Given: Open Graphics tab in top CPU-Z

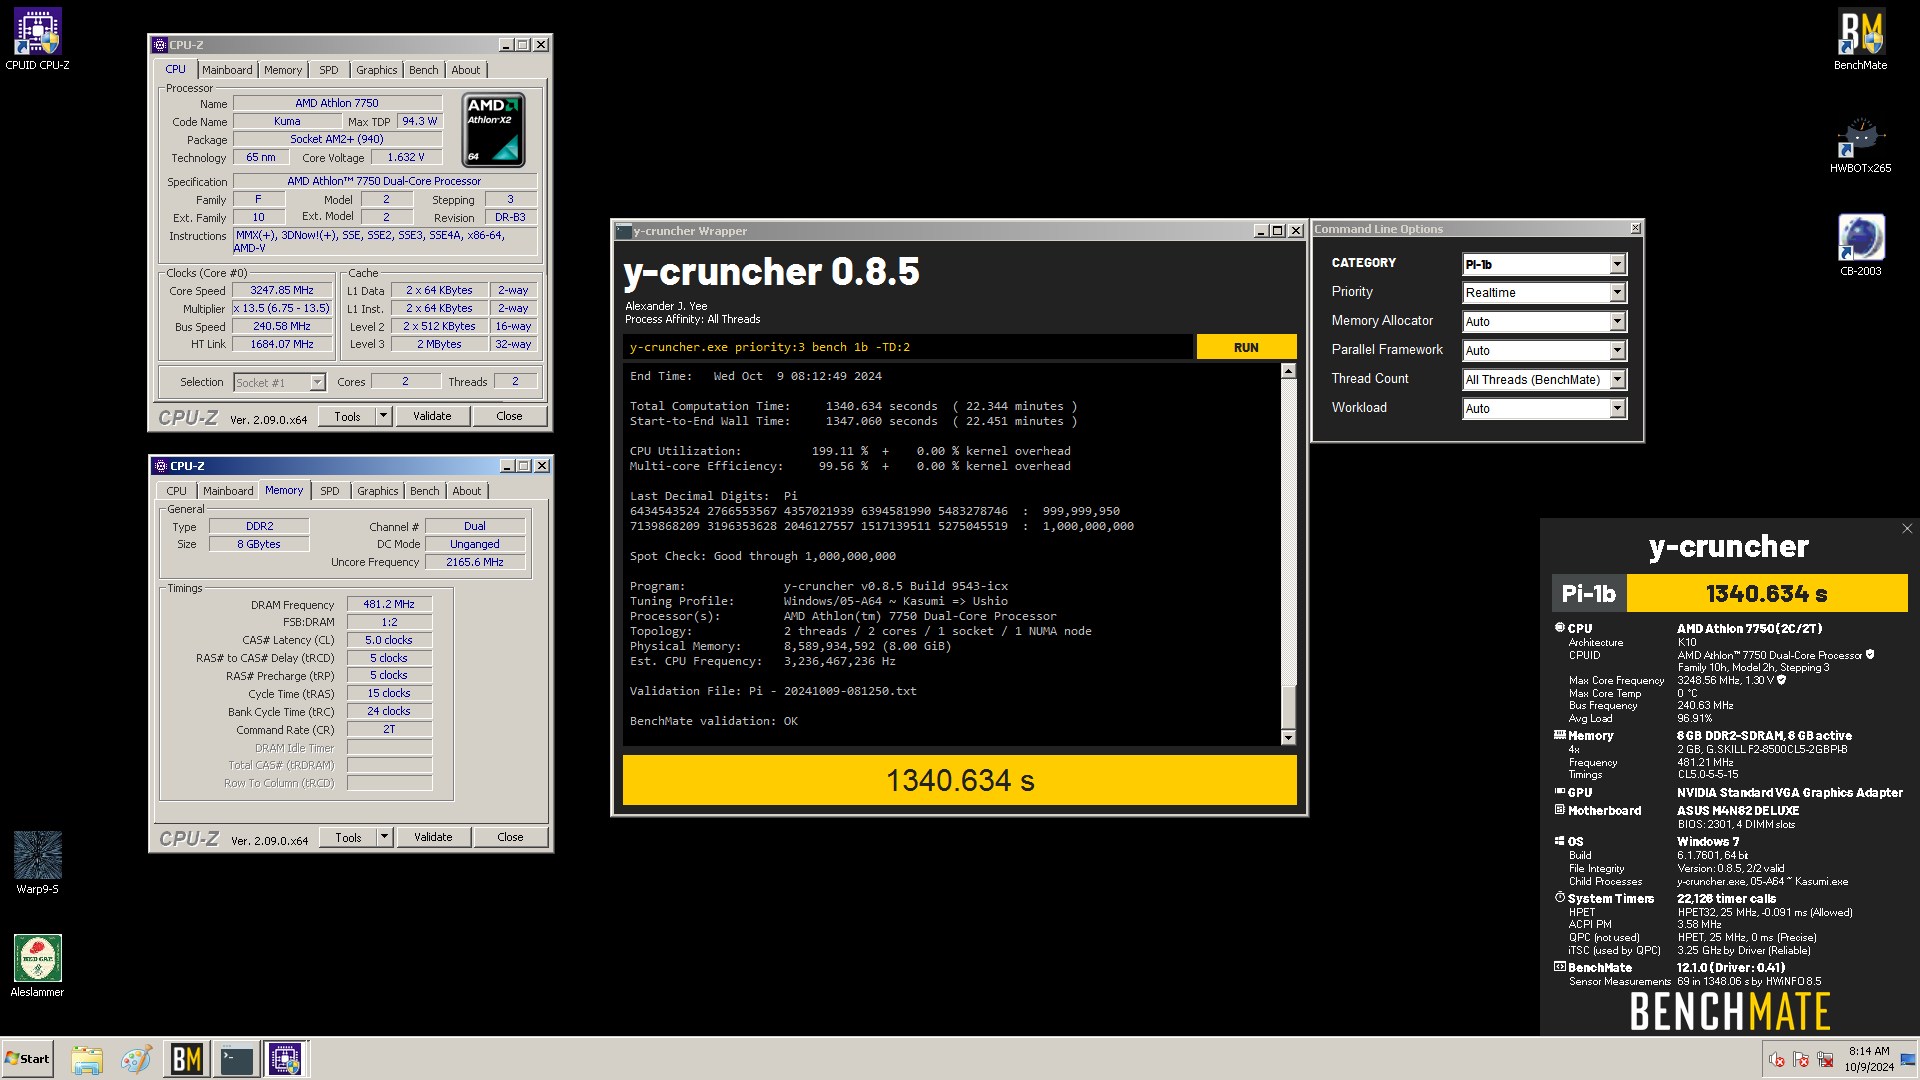Looking at the screenshot, I should coord(377,70).
